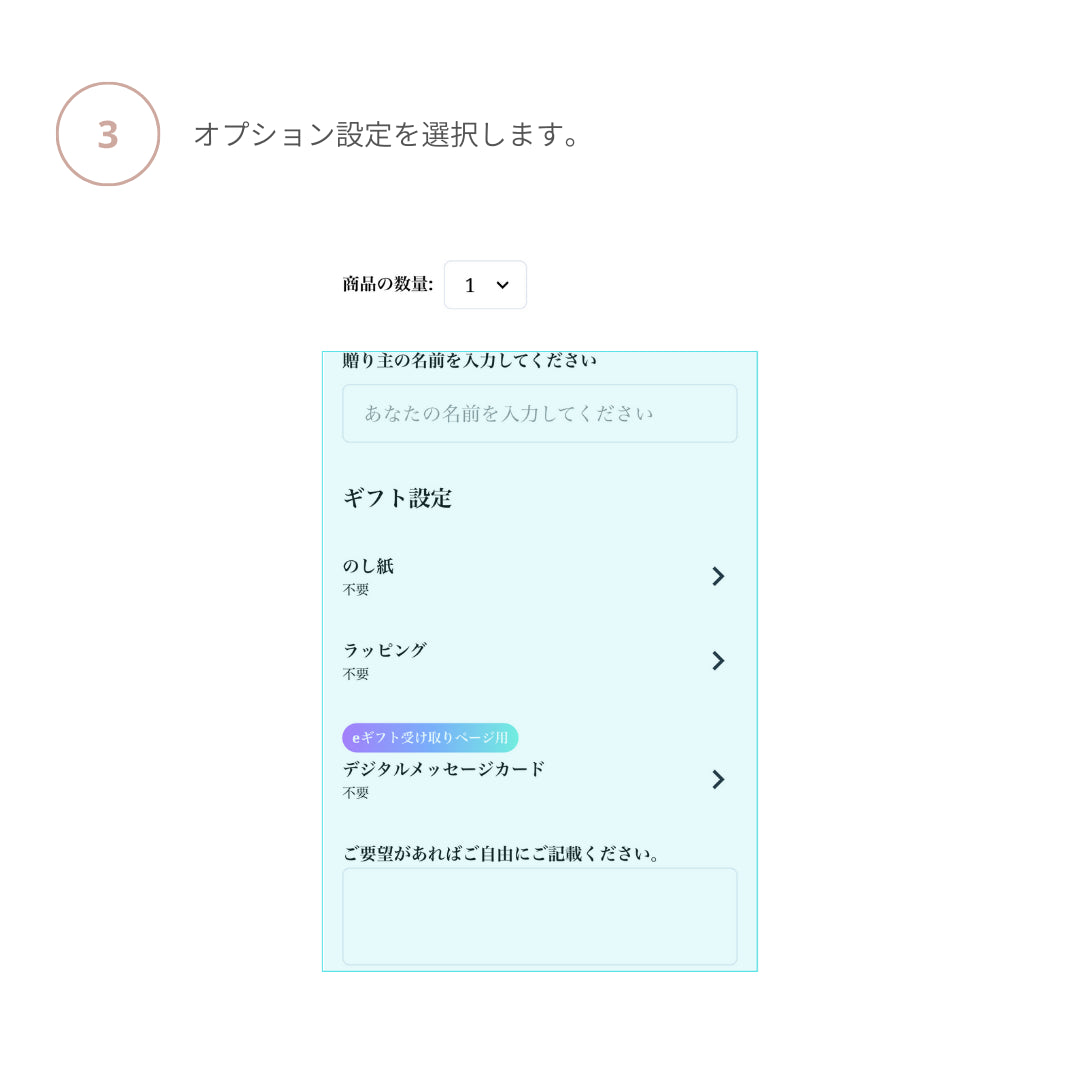Image resolution: width=1080 pixels, height=1080 pixels.
Task: Focus the ご要望 request text area
Action: 539,916
